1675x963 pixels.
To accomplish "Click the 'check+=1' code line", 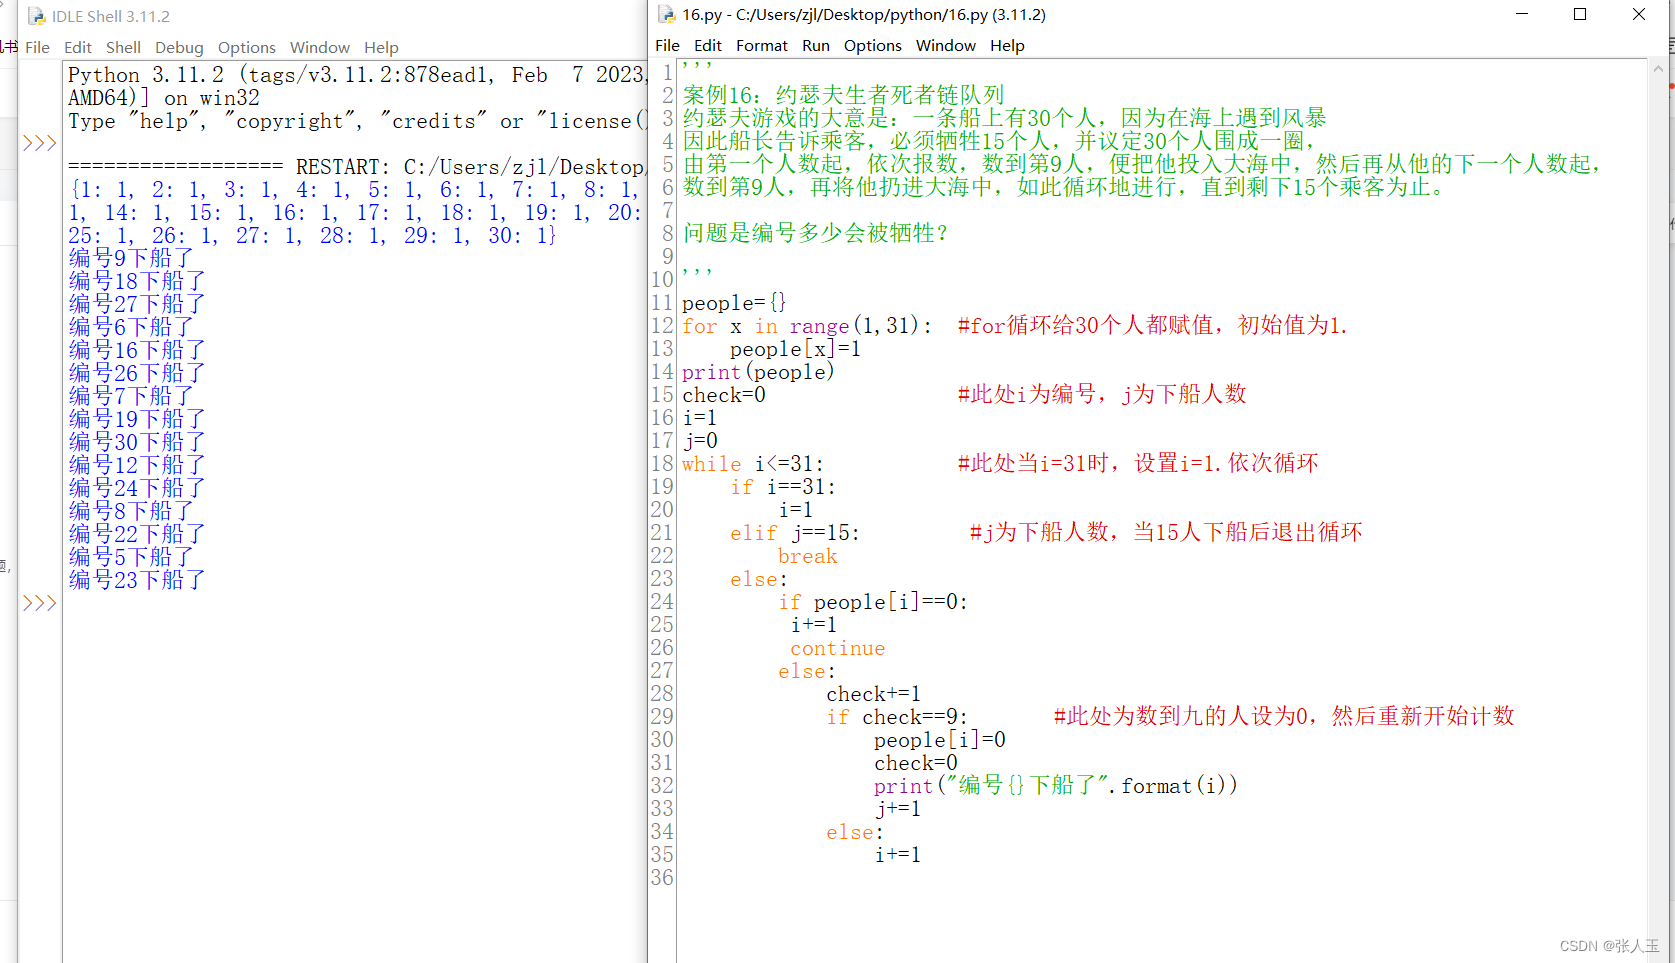I will pos(873,694).
